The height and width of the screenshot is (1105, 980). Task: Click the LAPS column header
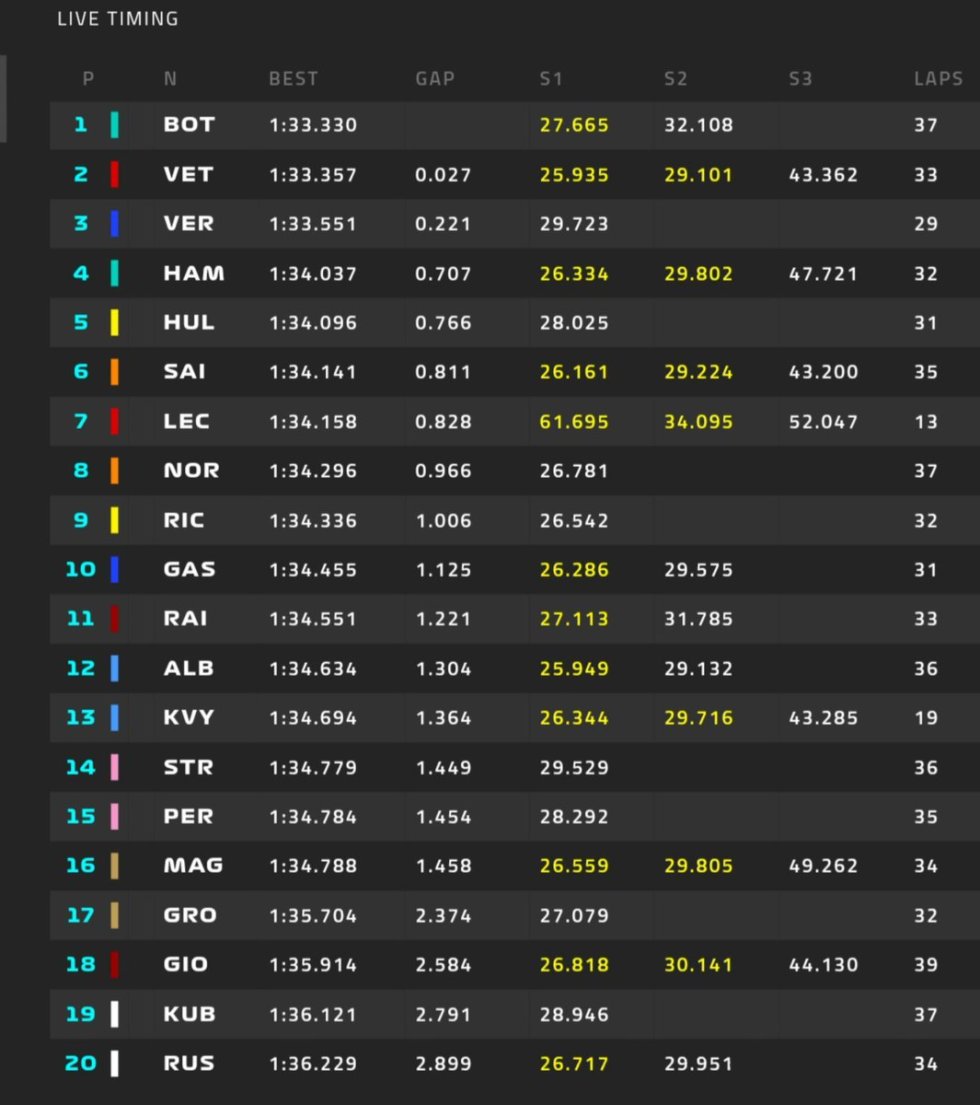938,78
